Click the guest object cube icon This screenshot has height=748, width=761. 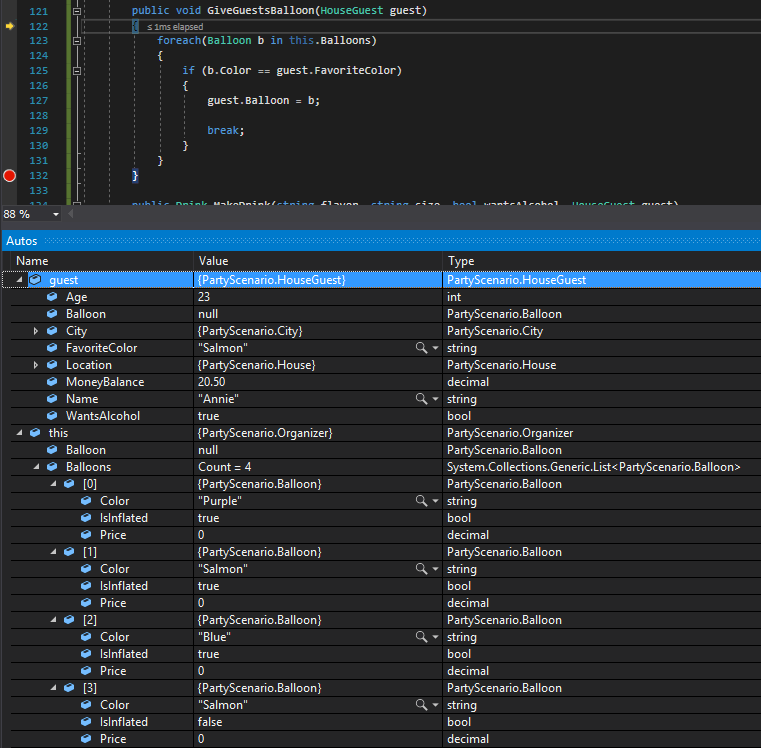(35, 280)
